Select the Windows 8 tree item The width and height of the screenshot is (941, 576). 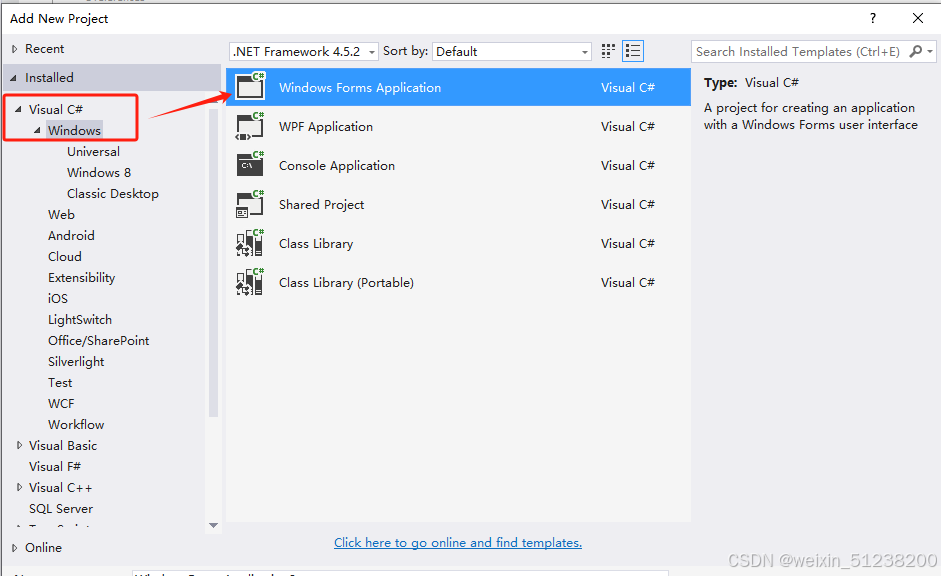tap(99, 172)
